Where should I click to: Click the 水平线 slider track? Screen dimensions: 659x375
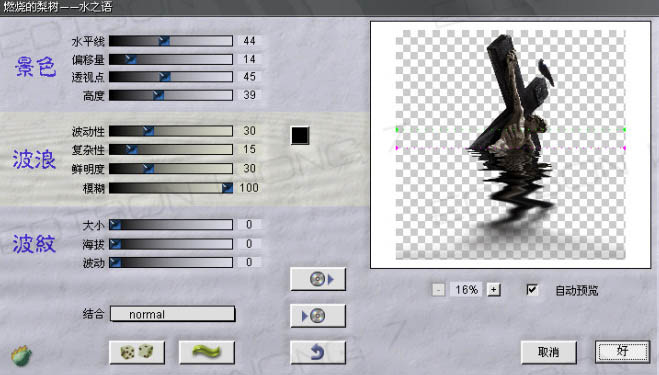171,41
